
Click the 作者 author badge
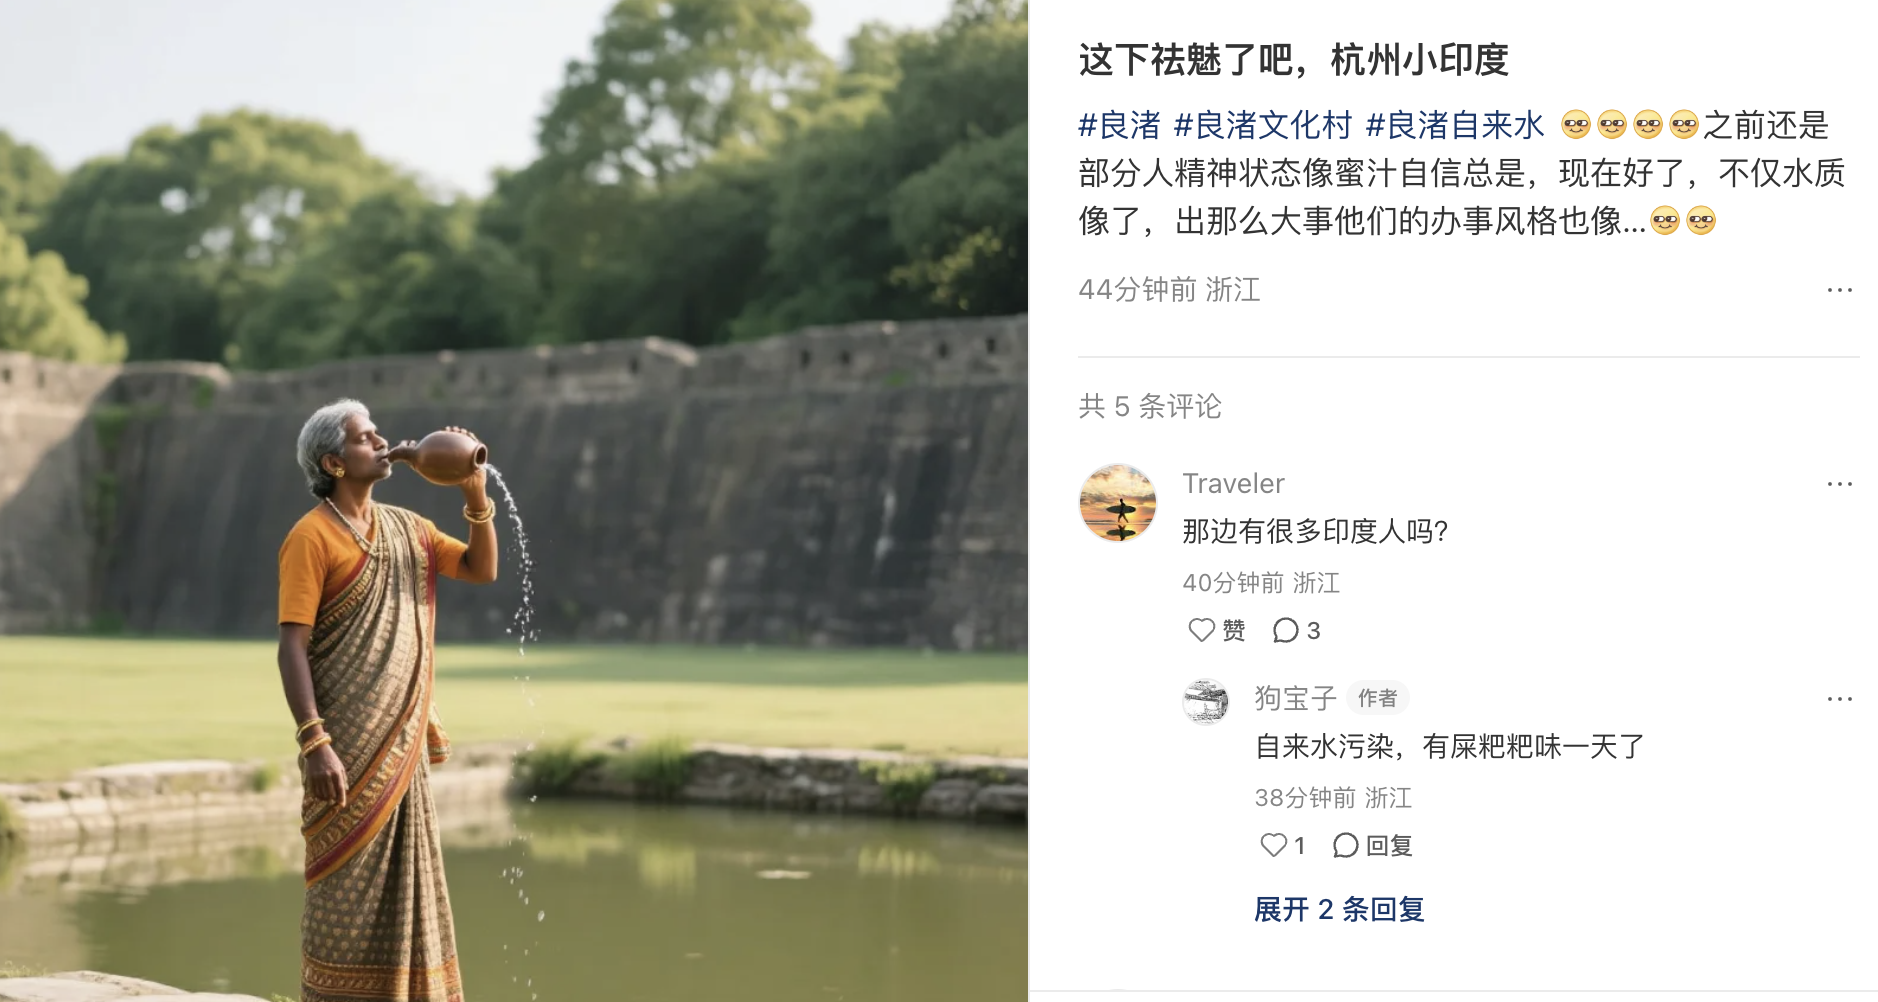click(x=1377, y=698)
